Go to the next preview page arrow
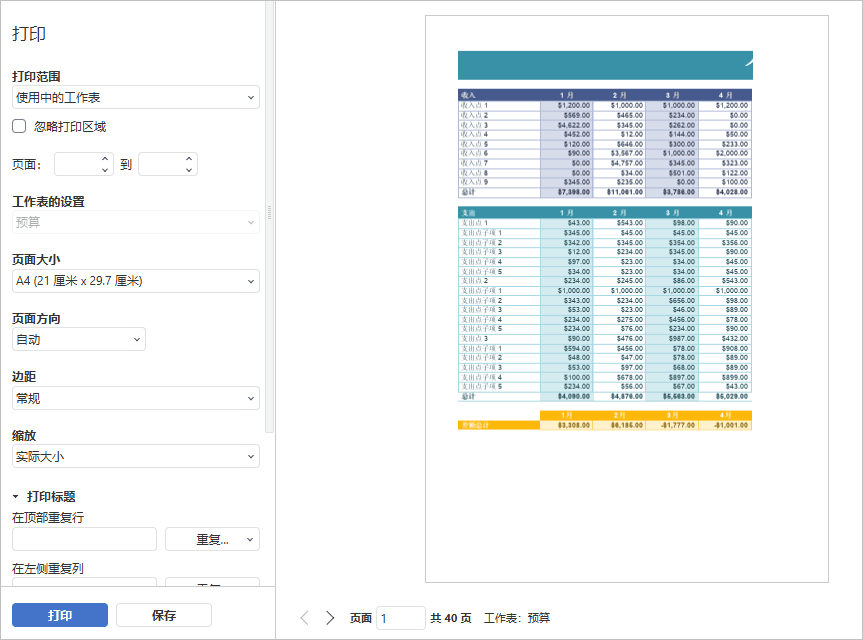 click(330, 618)
